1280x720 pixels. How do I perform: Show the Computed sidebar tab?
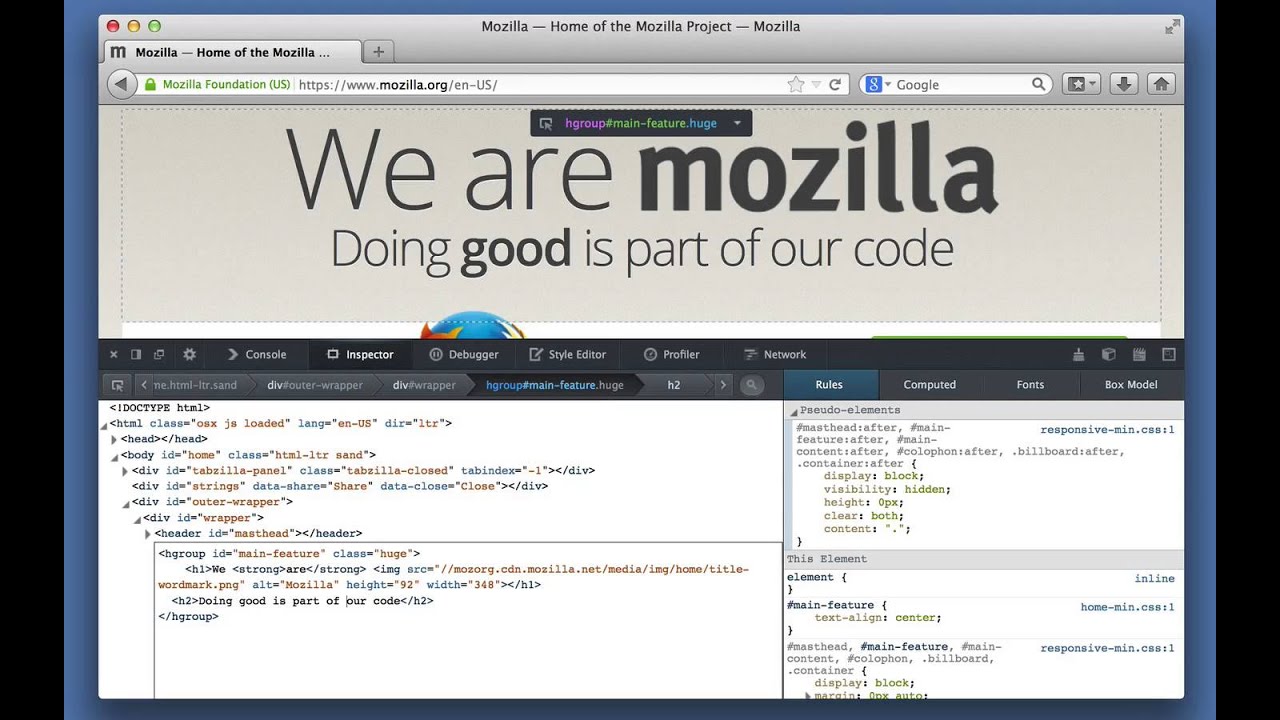(930, 385)
